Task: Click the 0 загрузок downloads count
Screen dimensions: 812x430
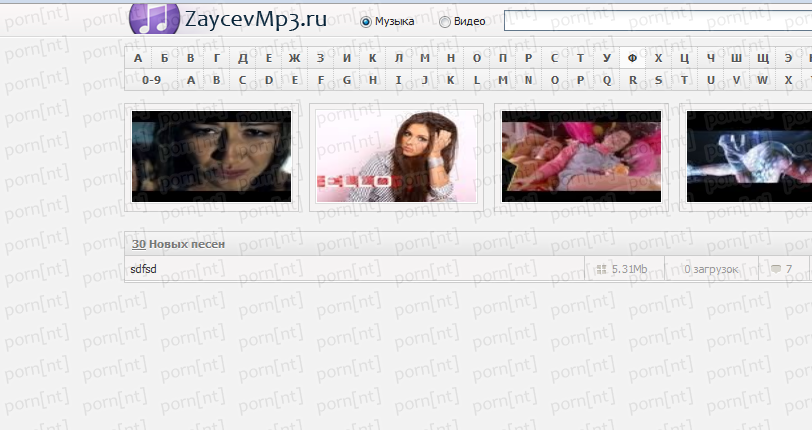Action: [711, 269]
